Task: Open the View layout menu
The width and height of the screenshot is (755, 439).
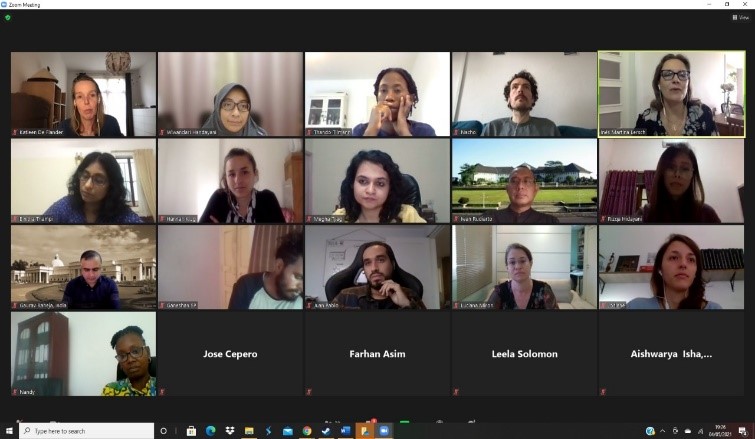Action: (741, 17)
